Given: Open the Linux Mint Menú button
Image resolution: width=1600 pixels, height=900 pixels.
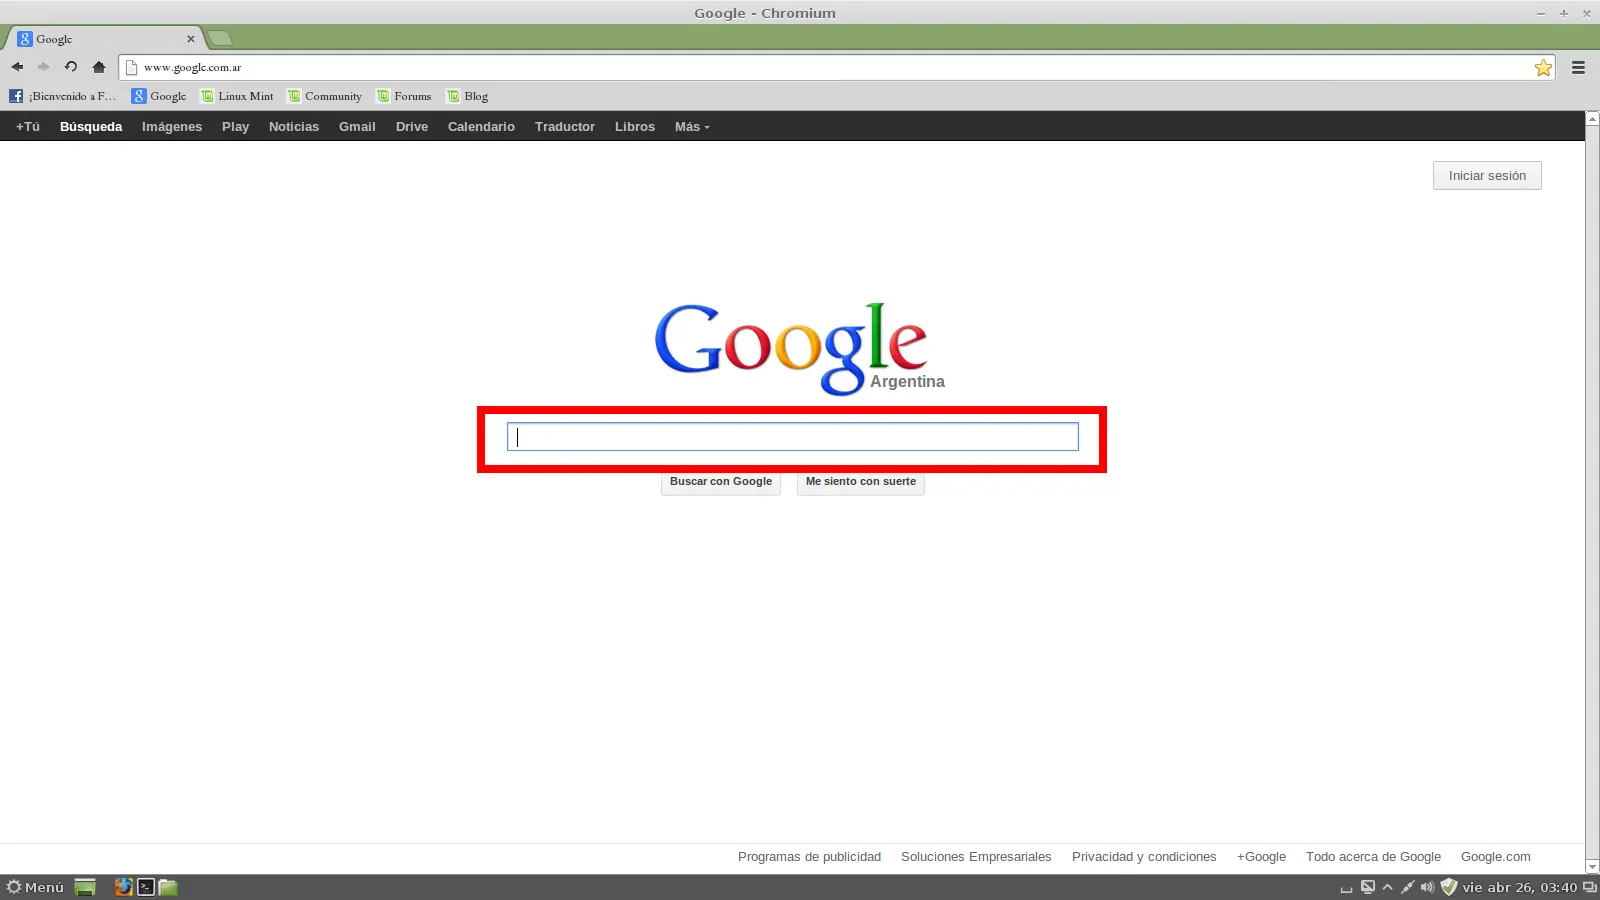Looking at the screenshot, I should [35, 887].
